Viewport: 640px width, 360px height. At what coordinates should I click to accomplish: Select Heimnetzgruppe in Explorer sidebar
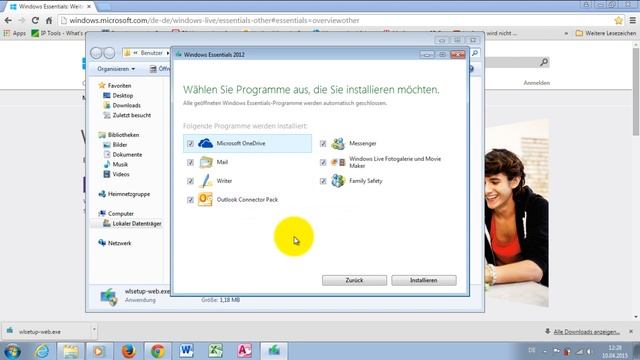[129, 194]
